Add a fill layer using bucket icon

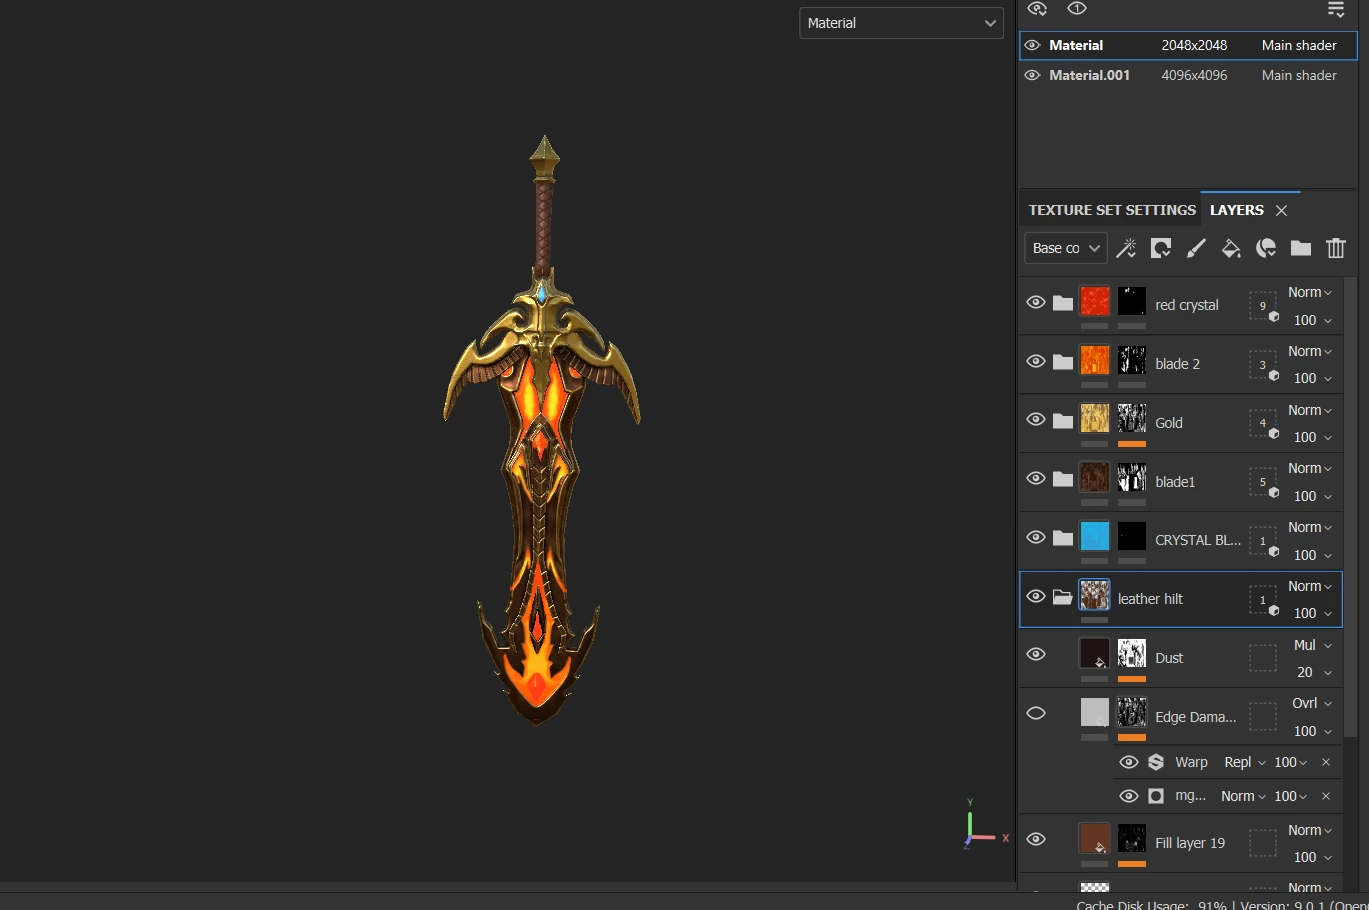pyautogui.click(x=1231, y=248)
